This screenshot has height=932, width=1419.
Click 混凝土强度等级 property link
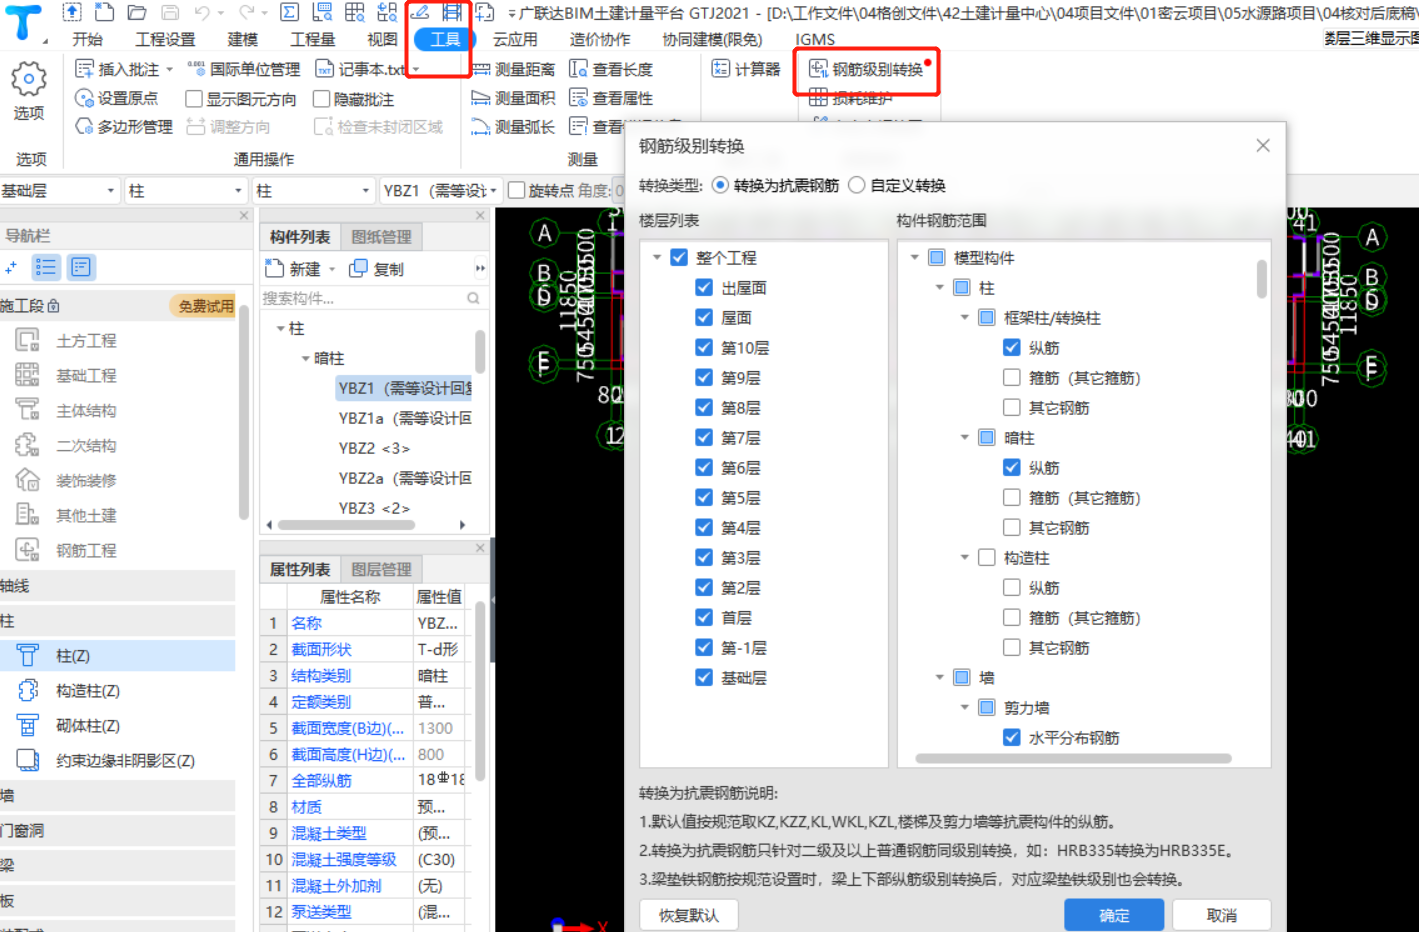pos(343,859)
